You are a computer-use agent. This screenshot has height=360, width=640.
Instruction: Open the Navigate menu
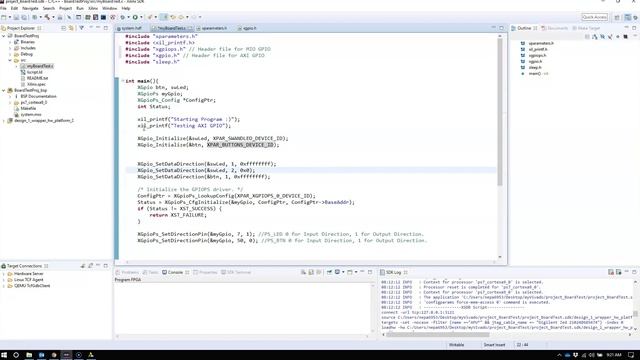pyautogui.click(x=30, y=8)
